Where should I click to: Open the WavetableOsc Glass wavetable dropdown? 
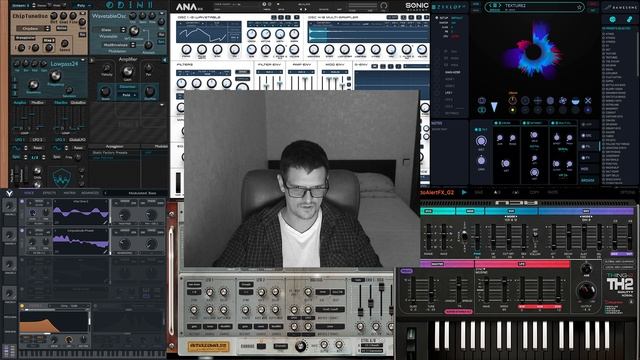pos(110,30)
